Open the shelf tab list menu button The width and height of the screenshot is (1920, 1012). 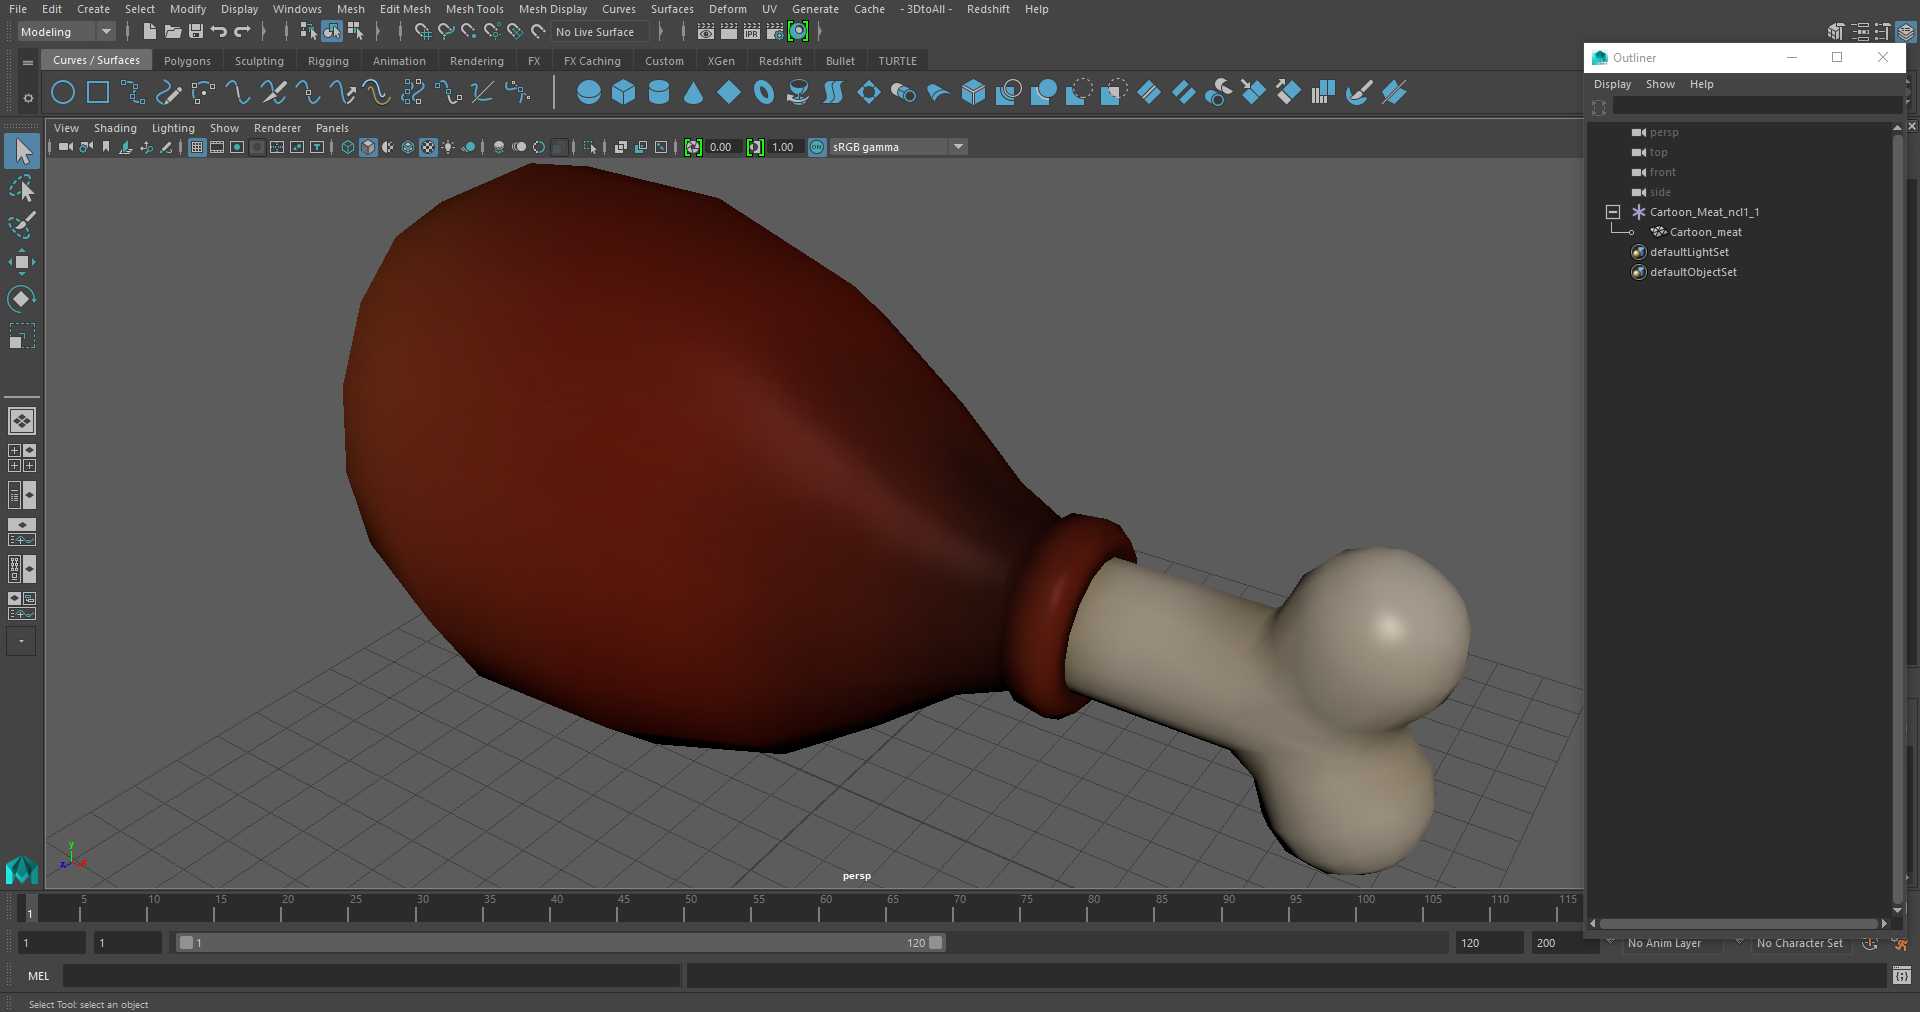tap(28, 62)
